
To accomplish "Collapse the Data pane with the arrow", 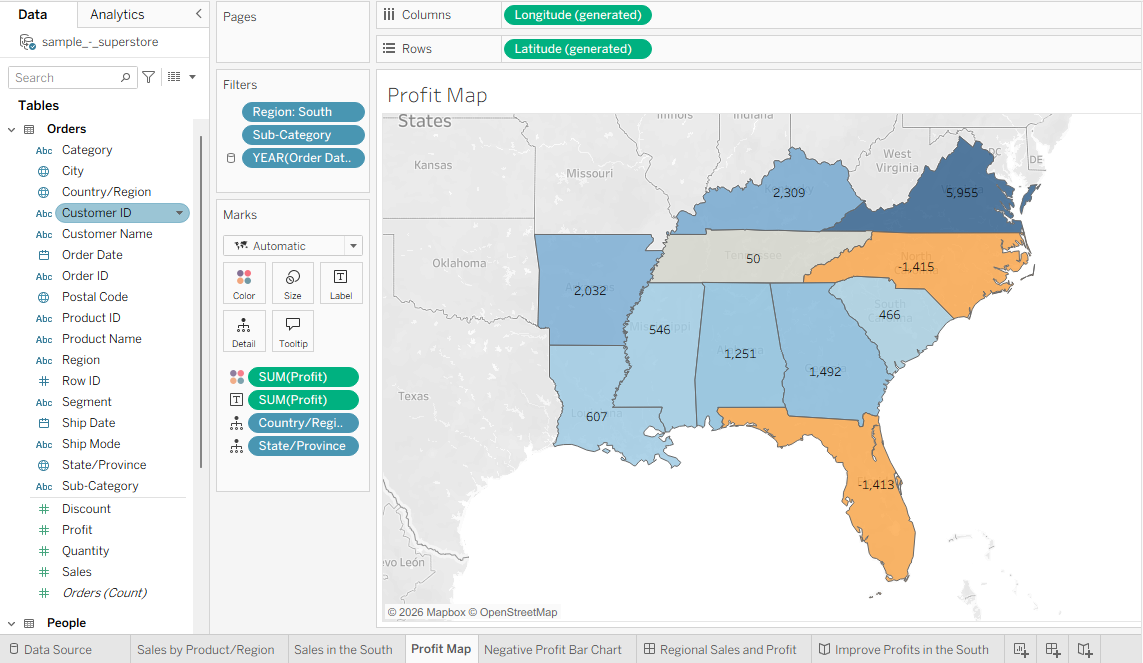I will (x=198, y=14).
